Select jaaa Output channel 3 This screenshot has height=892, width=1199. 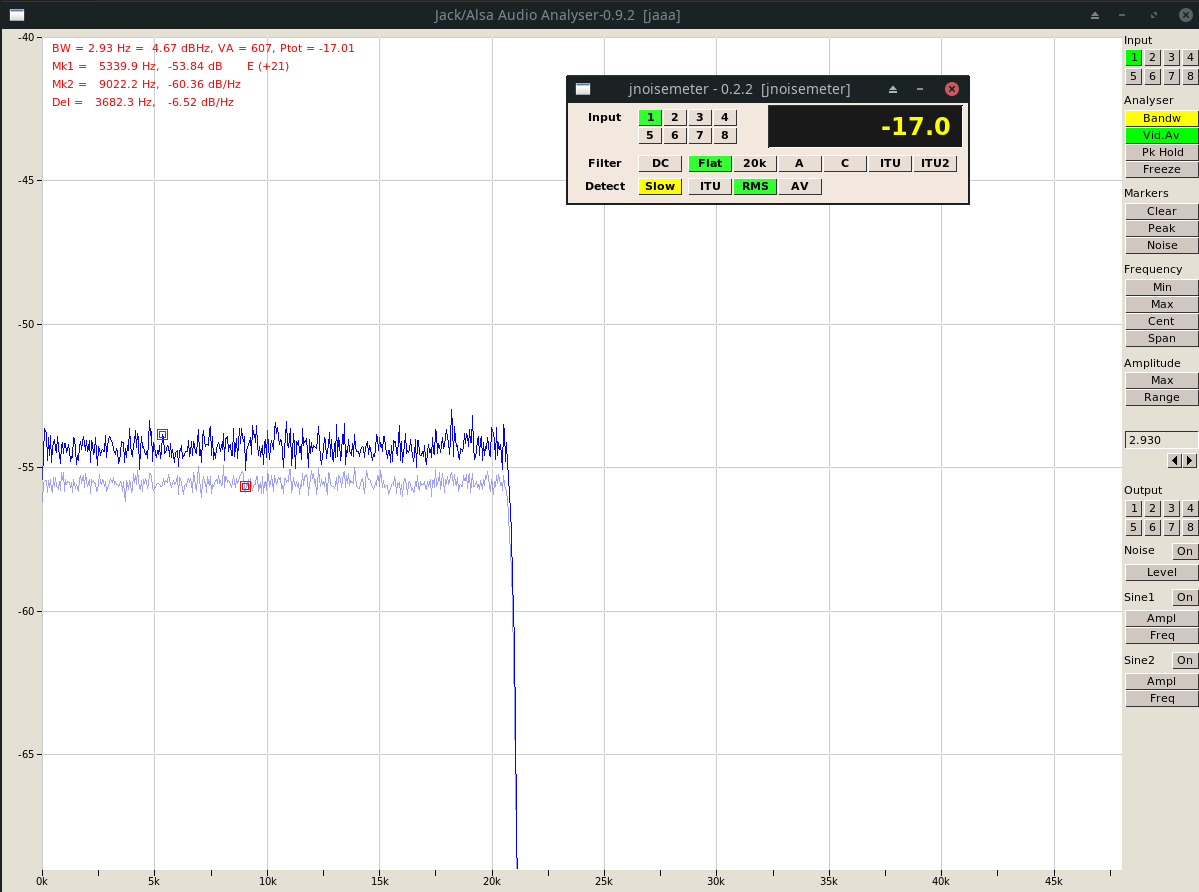pos(1171,508)
